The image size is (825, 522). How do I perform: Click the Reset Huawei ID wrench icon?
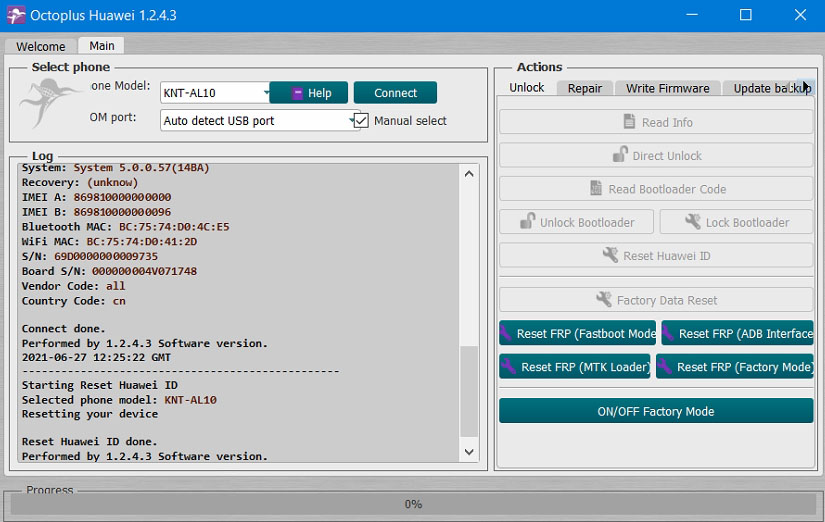[x=610, y=255]
